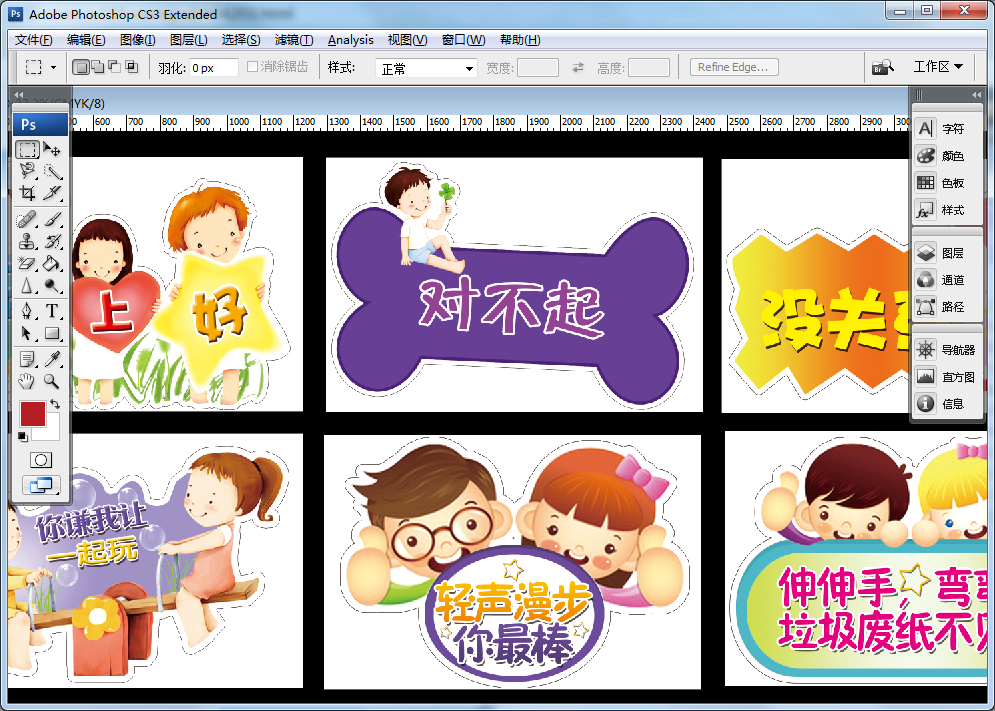Image resolution: width=995 pixels, height=711 pixels.
Task: Select the Rectangle shape tool
Action: pyautogui.click(x=52, y=333)
